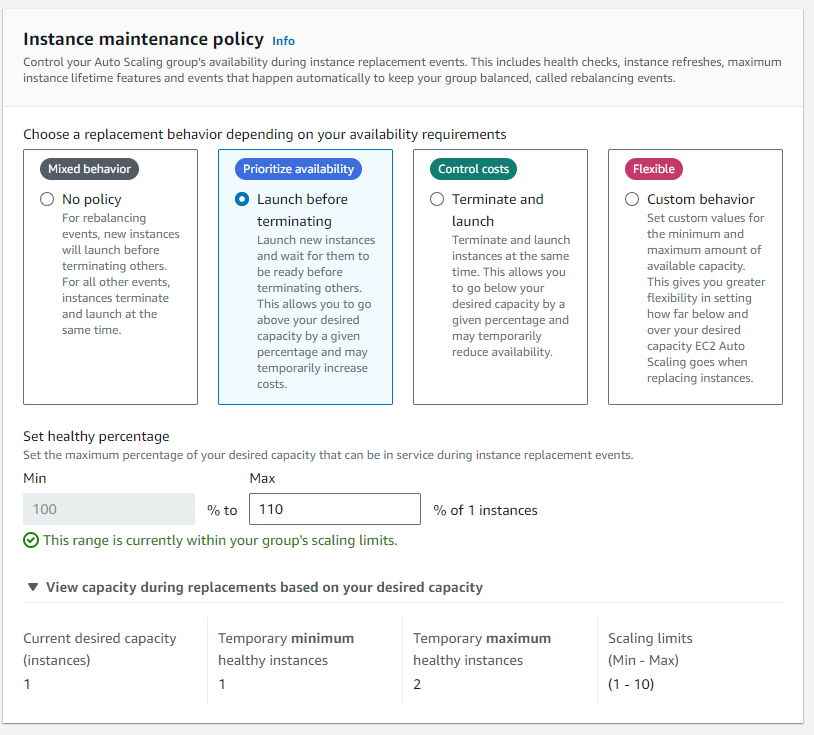The width and height of the screenshot is (814, 735).
Task: Click the "Temporary minimum healthy instances" label
Action: coord(286,649)
